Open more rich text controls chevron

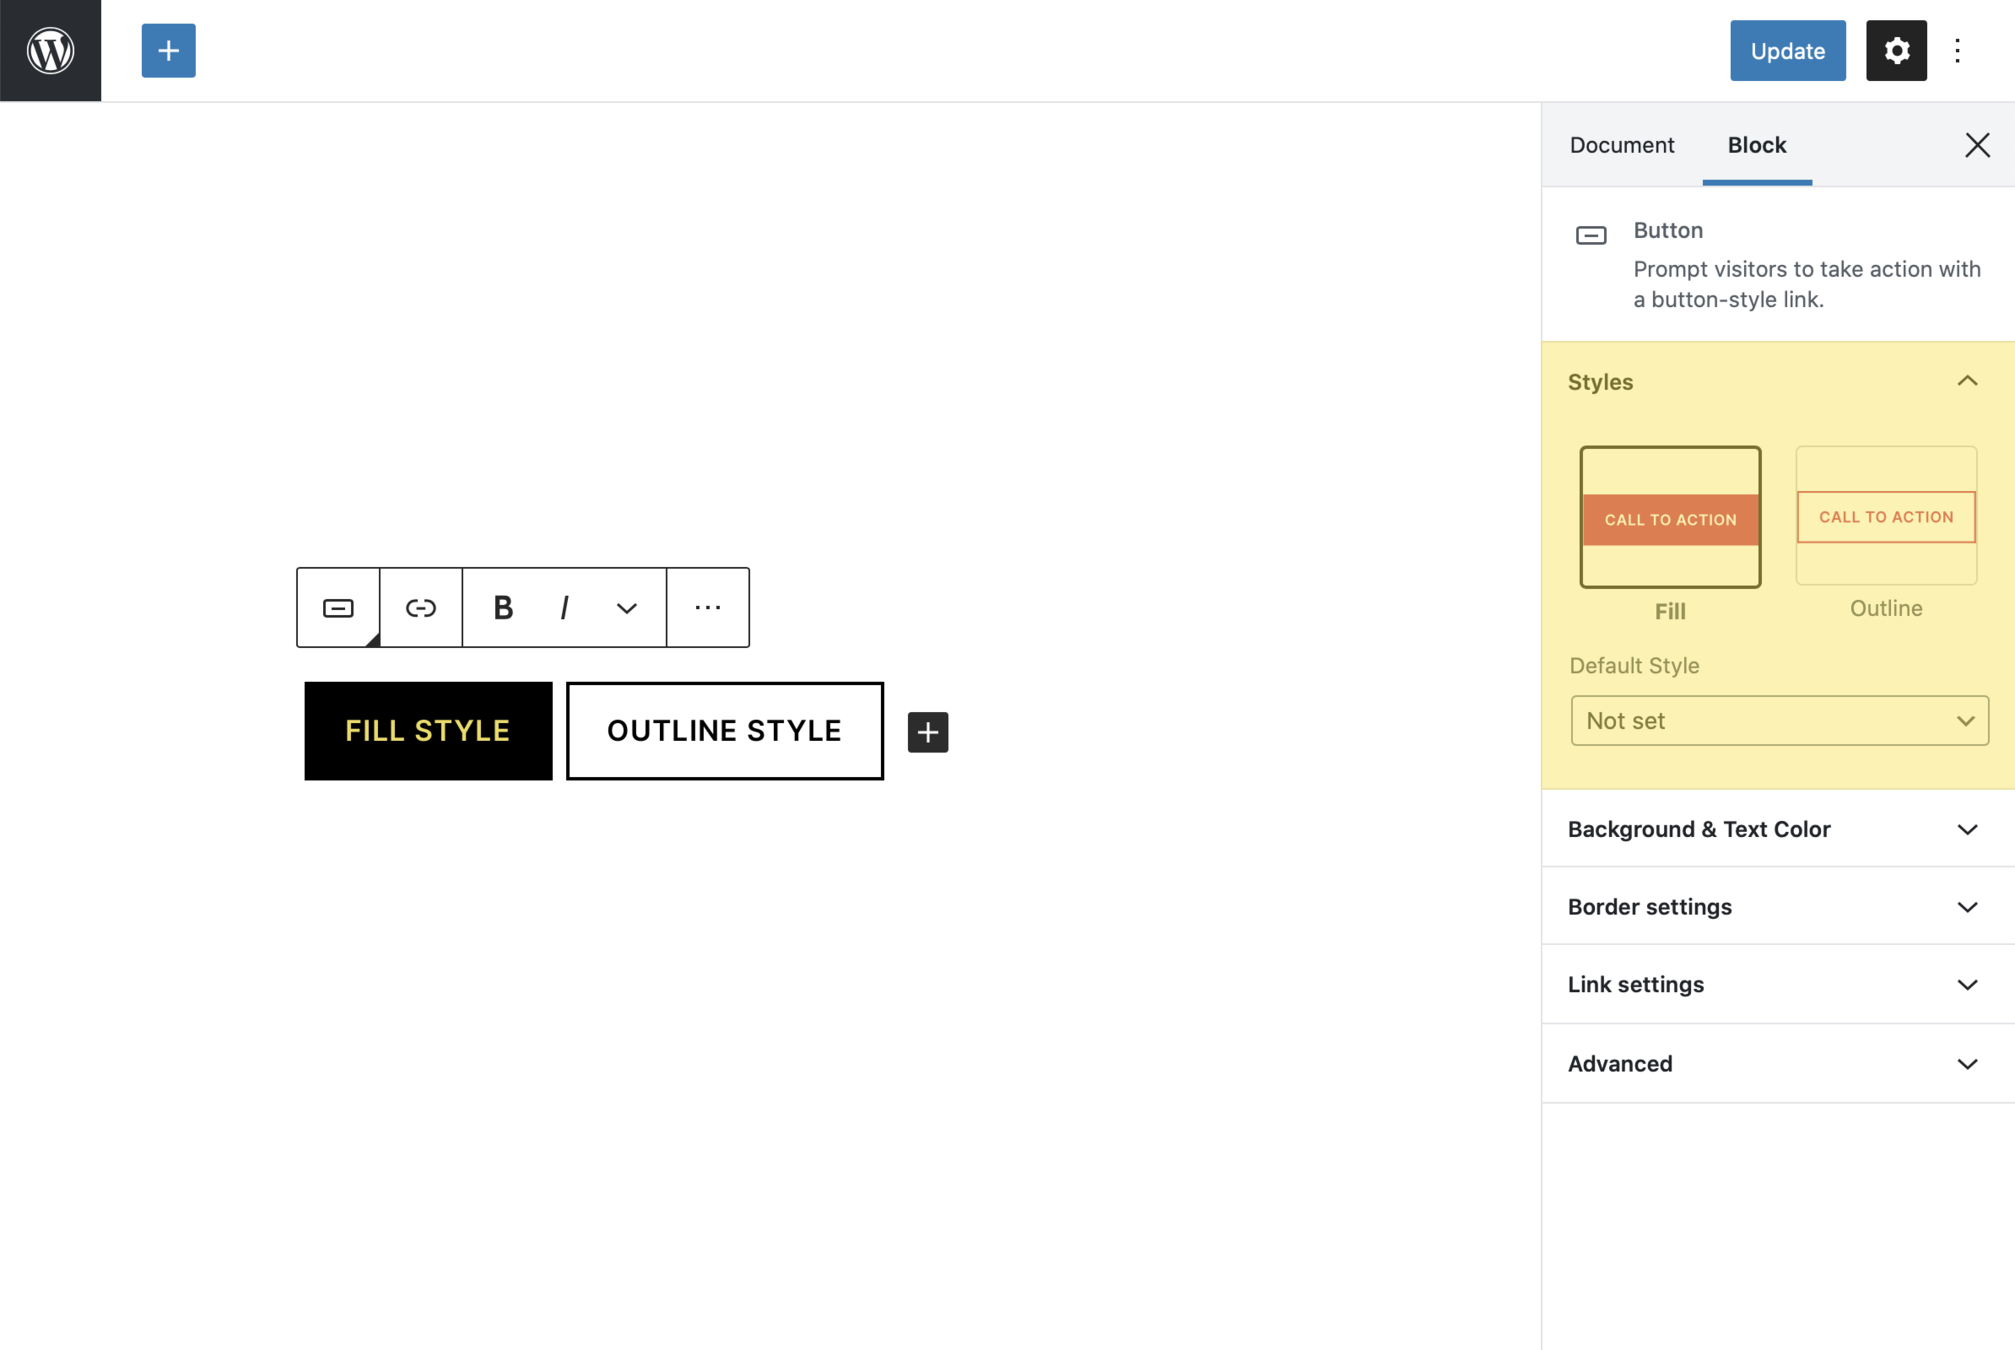click(x=626, y=607)
